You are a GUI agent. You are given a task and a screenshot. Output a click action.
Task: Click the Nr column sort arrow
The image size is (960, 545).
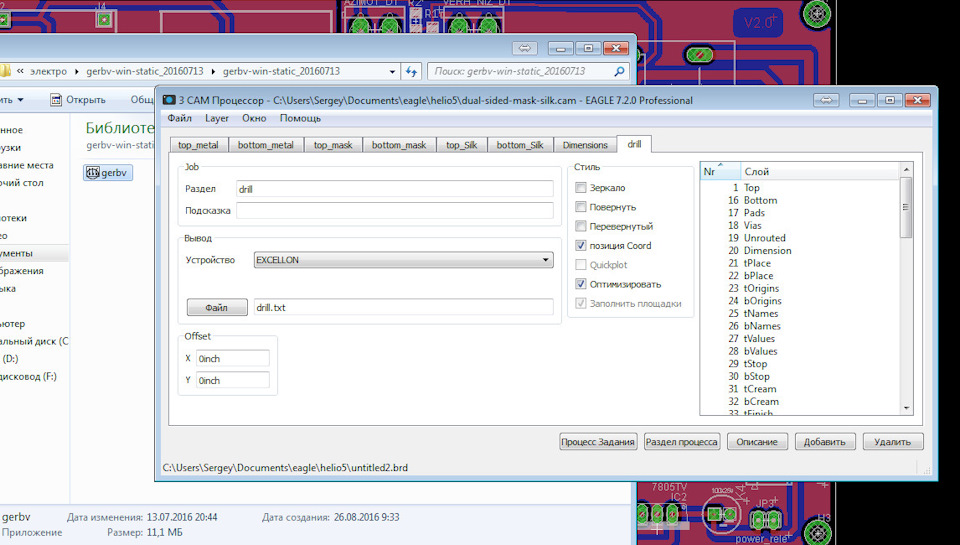click(x=720, y=166)
